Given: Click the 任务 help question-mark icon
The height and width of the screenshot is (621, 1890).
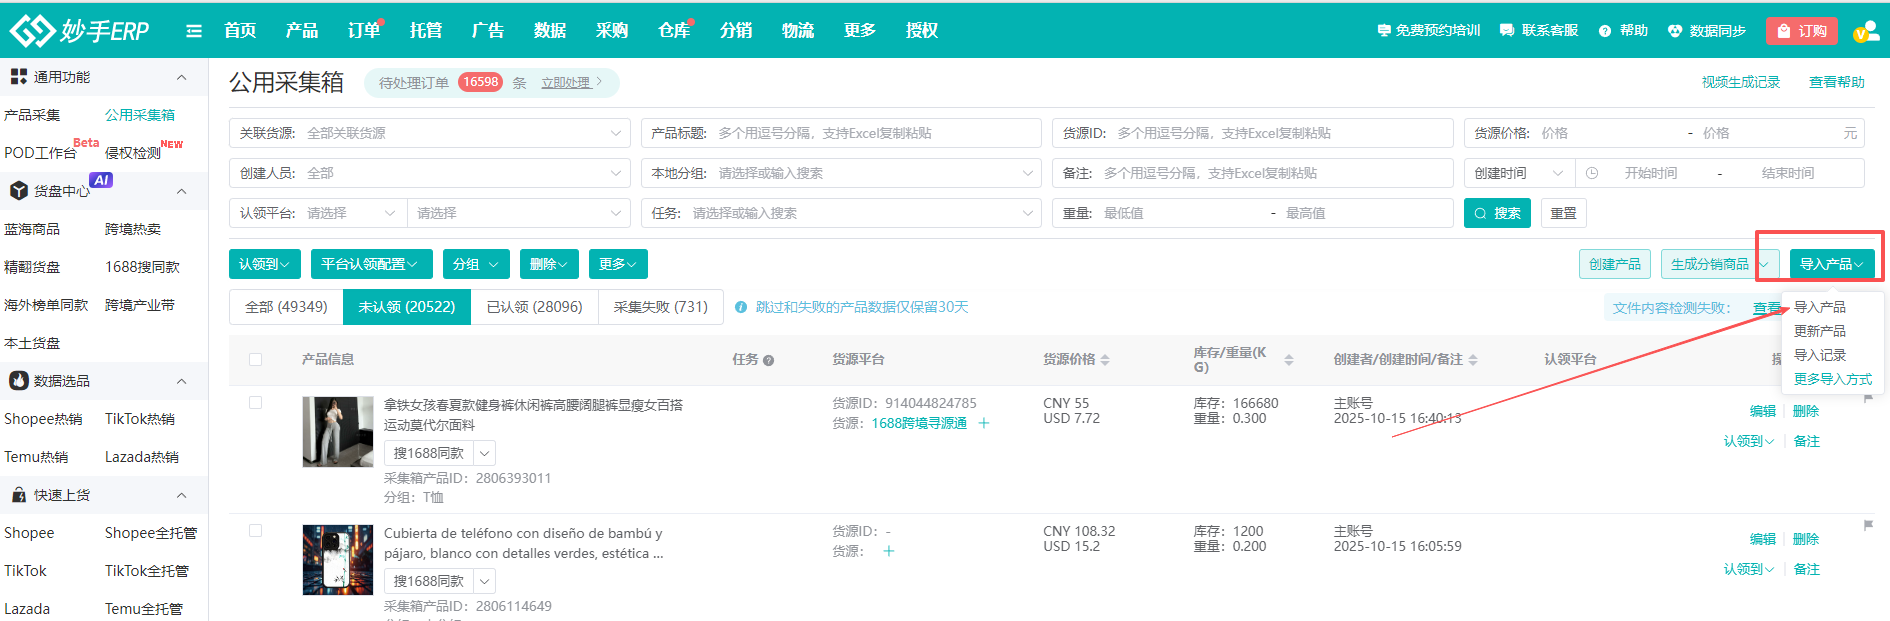Looking at the screenshot, I should [x=768, y=361].
